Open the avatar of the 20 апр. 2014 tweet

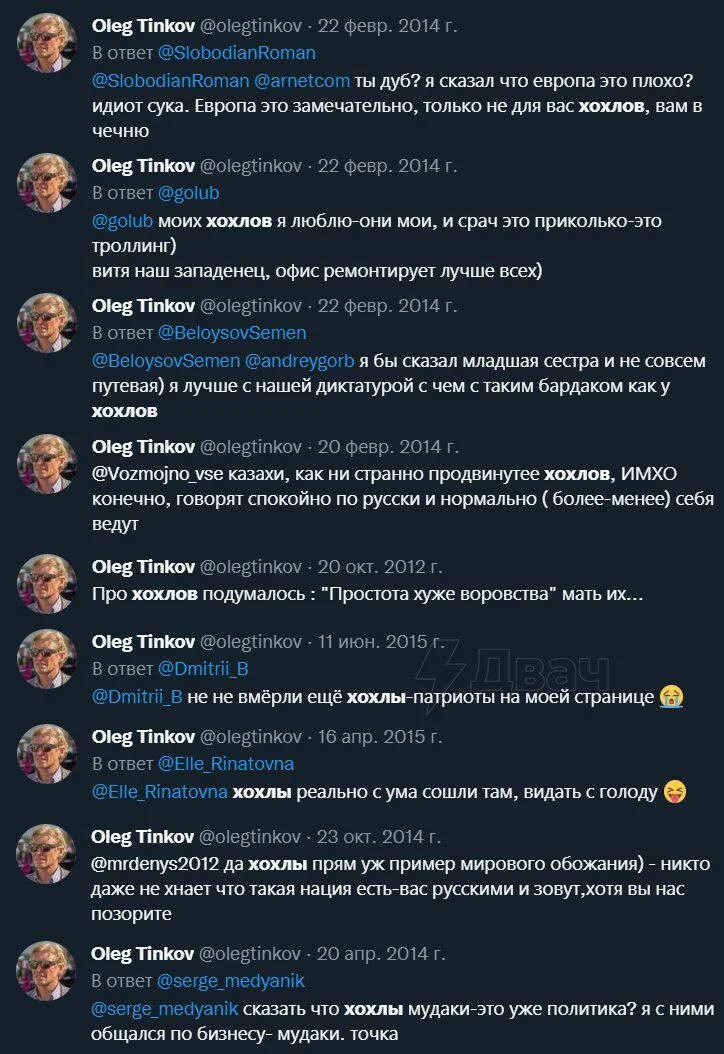[x=46, y=971]
